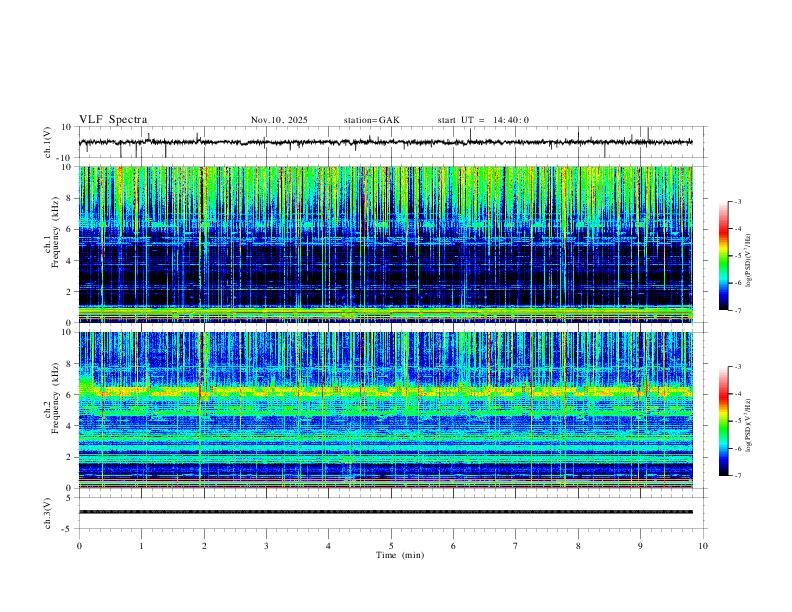Click the "-7" tick on ch.1 color bar
This screenshot has height=612, width=792.
[x=737, y=310]
